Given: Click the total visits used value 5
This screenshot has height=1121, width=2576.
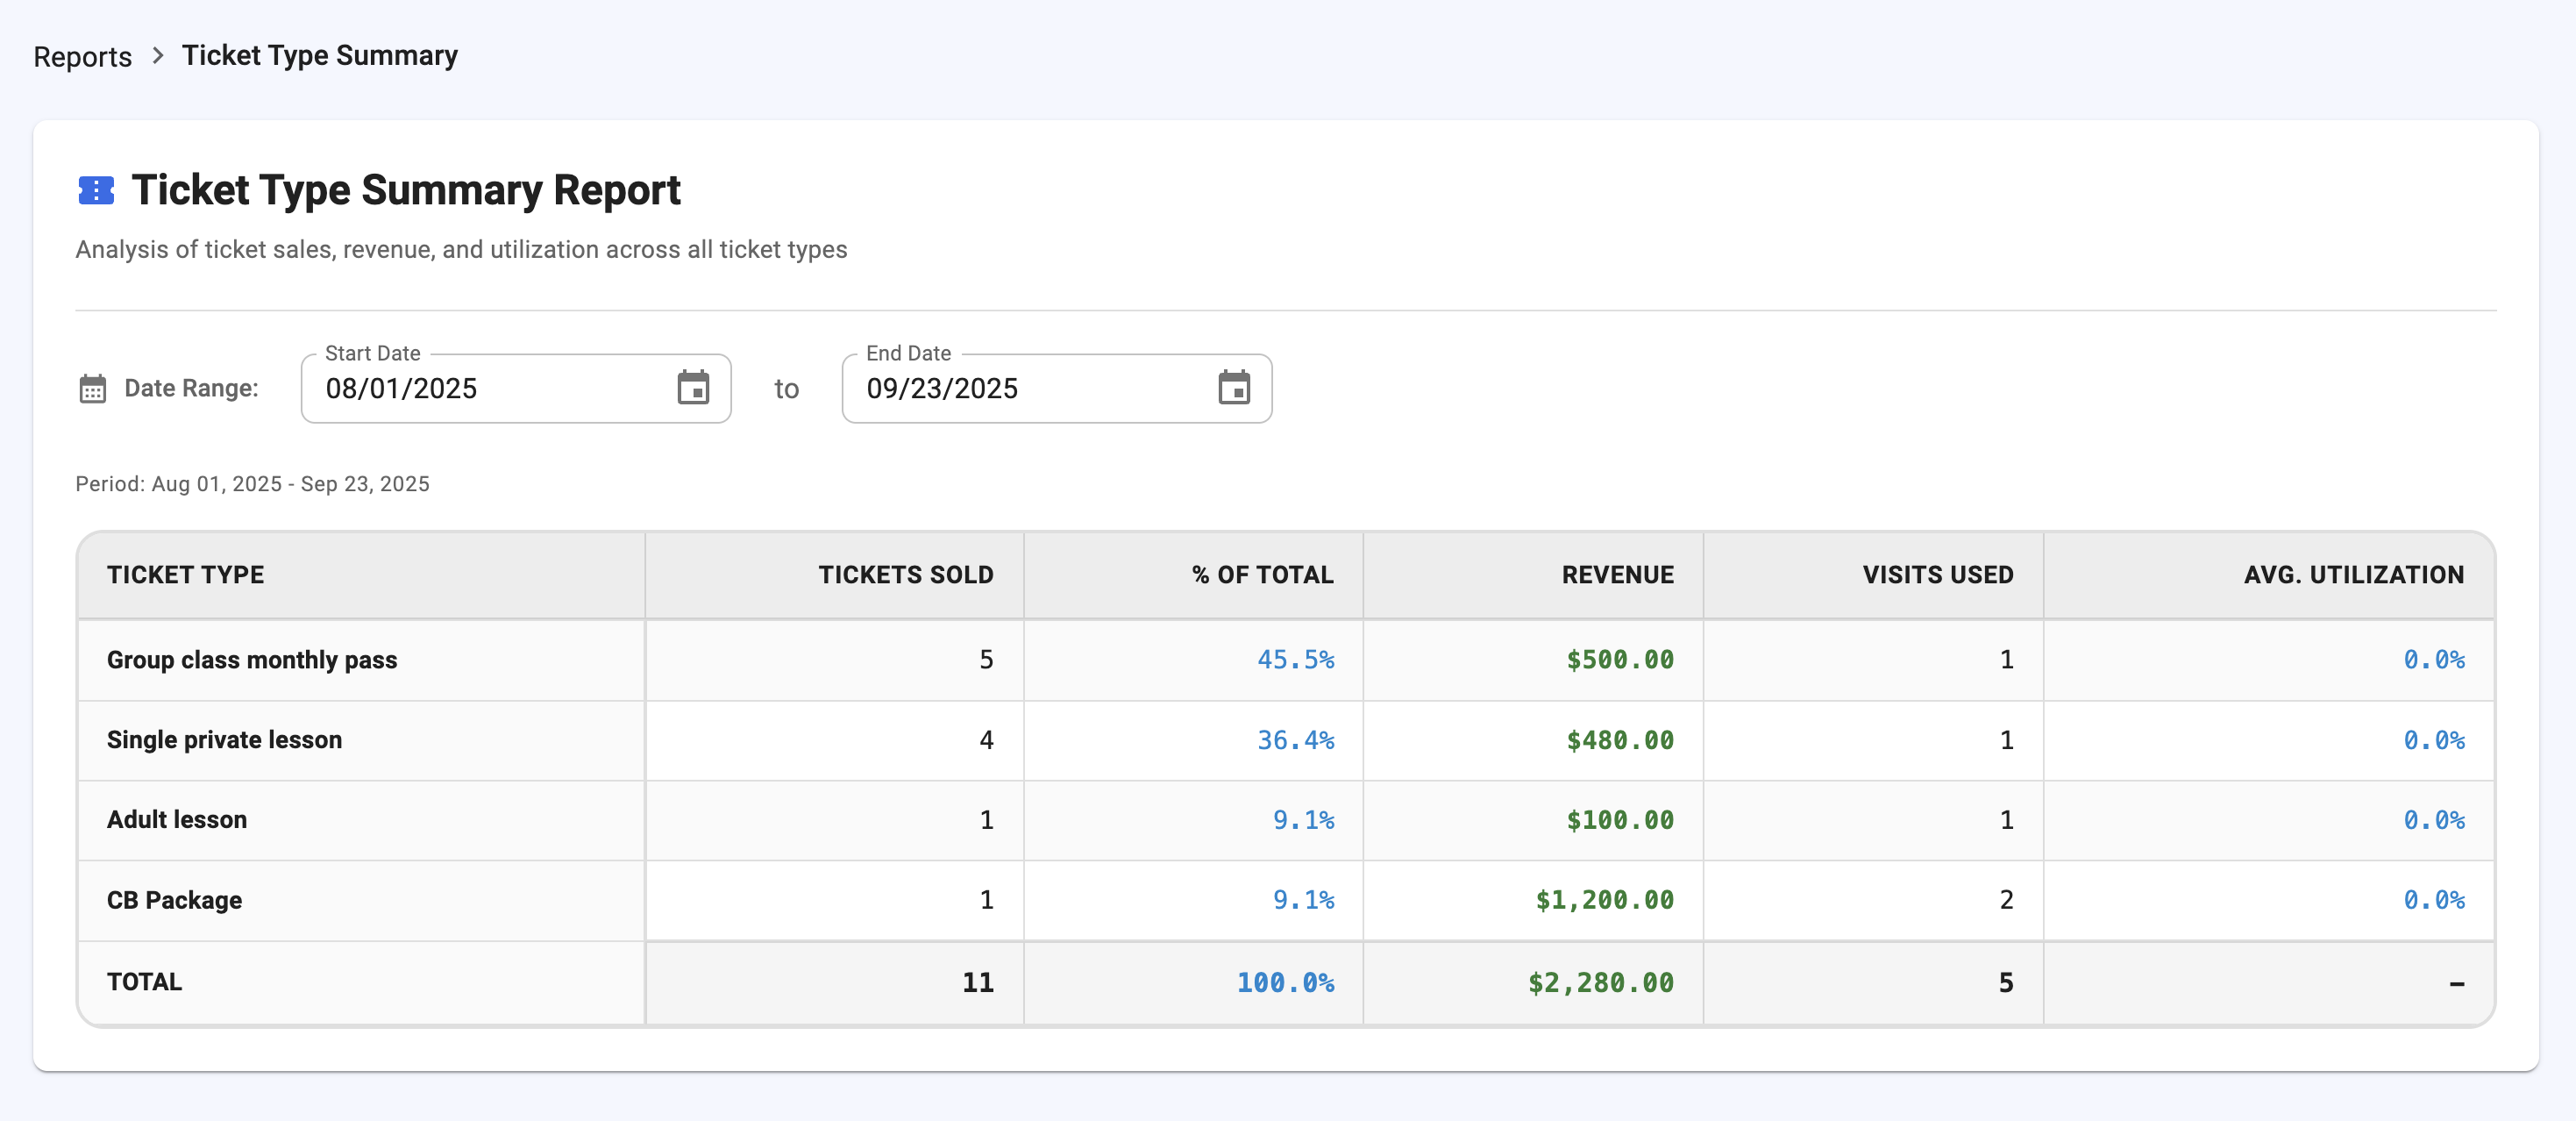Looking at the screenshot, I should click(x=2006, y=983).
